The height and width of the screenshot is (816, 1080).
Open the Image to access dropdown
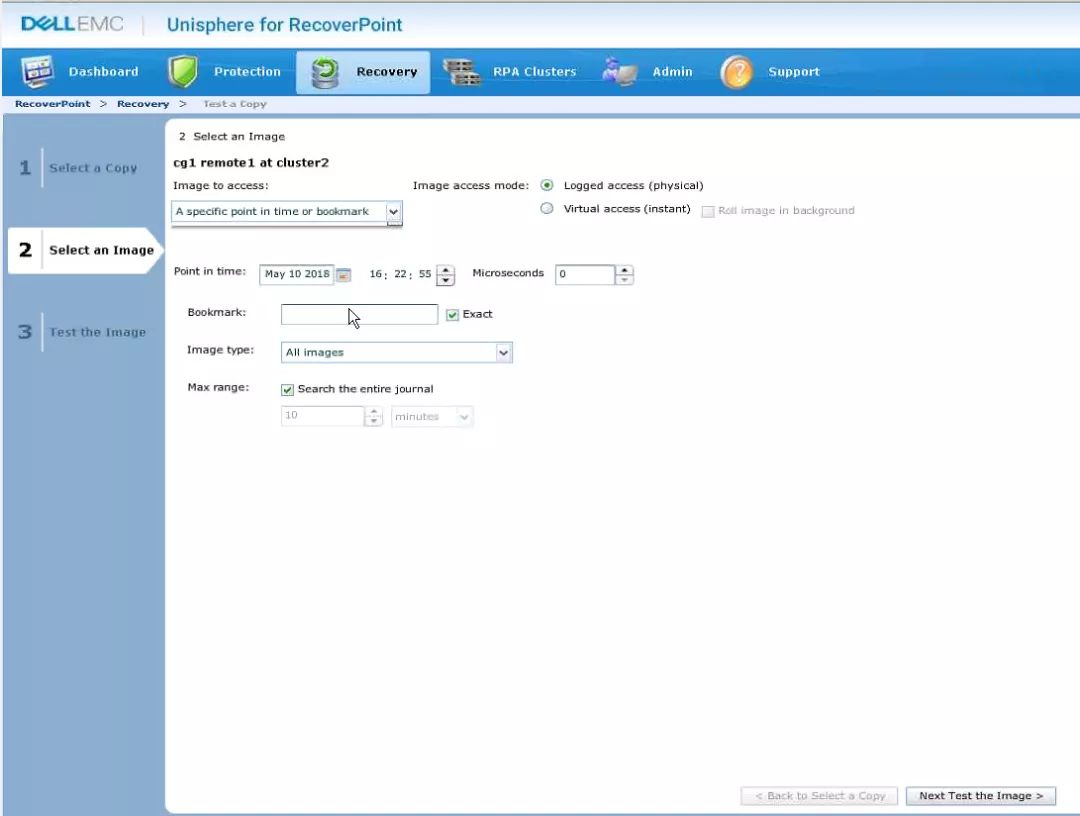(x=287, y=212)
